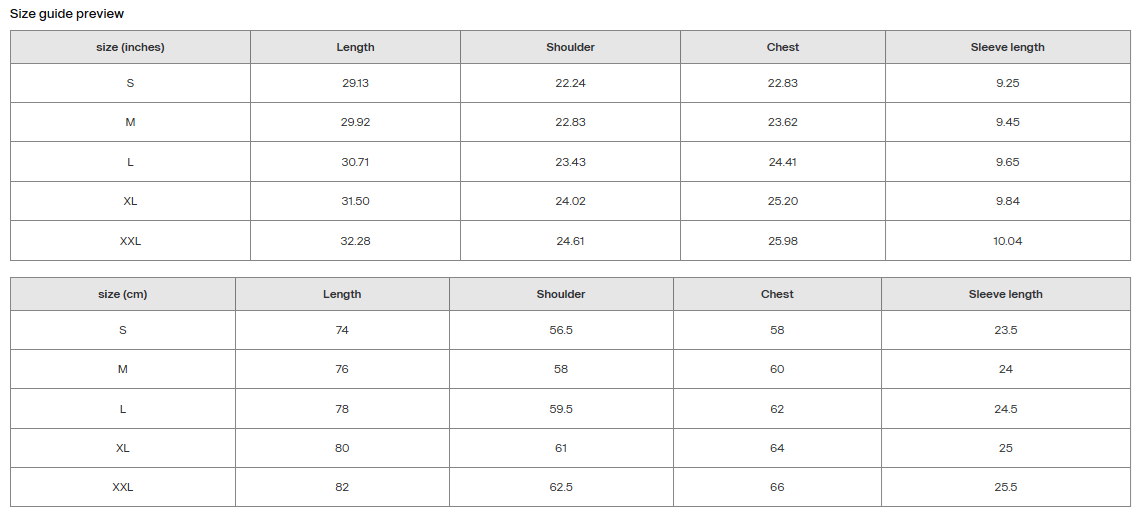Image resolution: width=1142 pixels, height=521 pixels.
Task: Click the XXL row label in the inches table
Action: pyautogui.click(x=130, y=241)
